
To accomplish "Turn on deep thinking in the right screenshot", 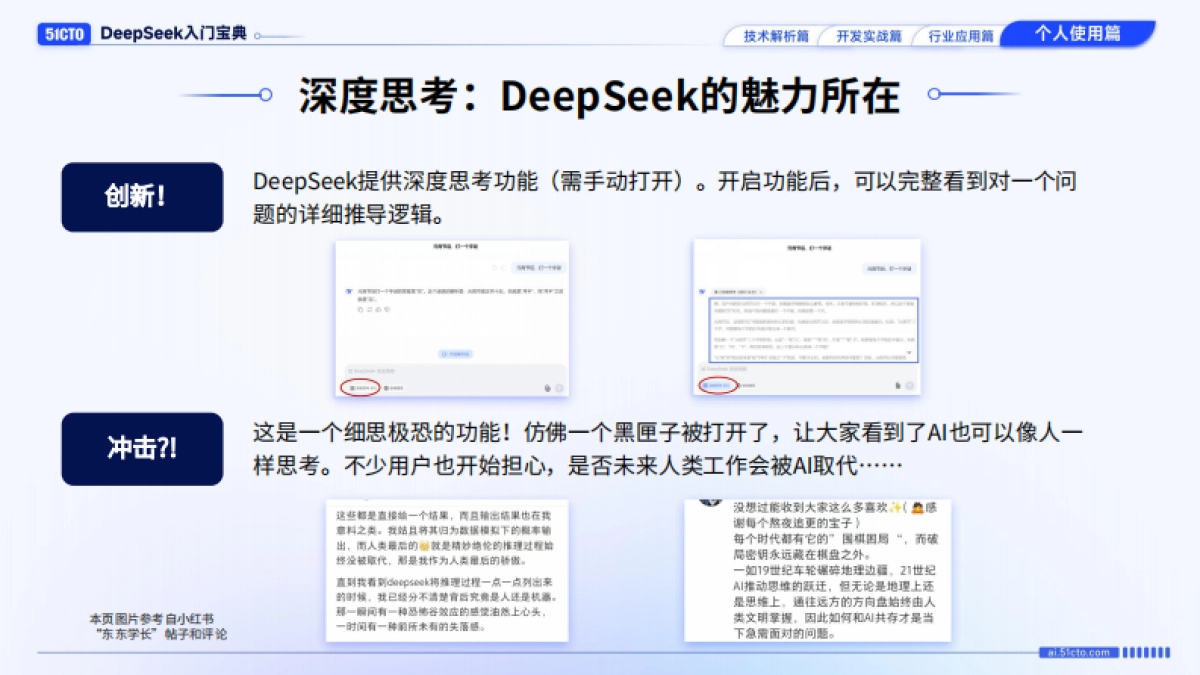I will (716, 384).
